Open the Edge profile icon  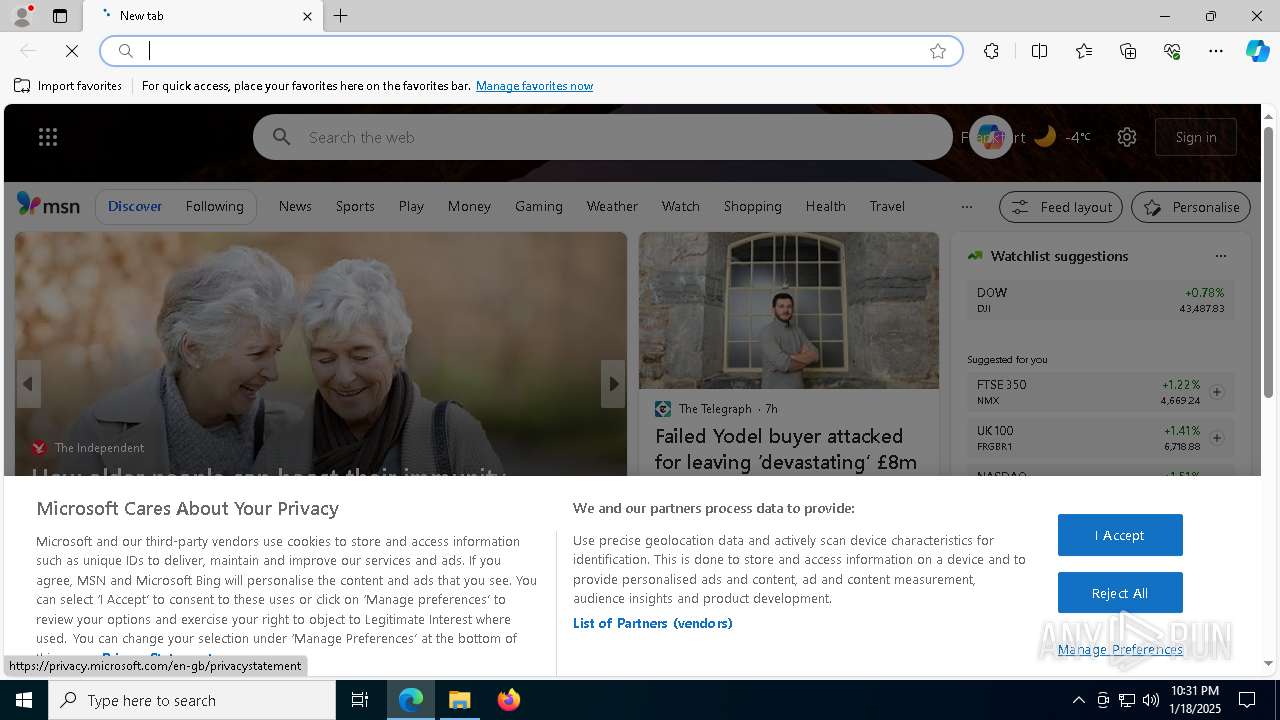click(21, 16)
